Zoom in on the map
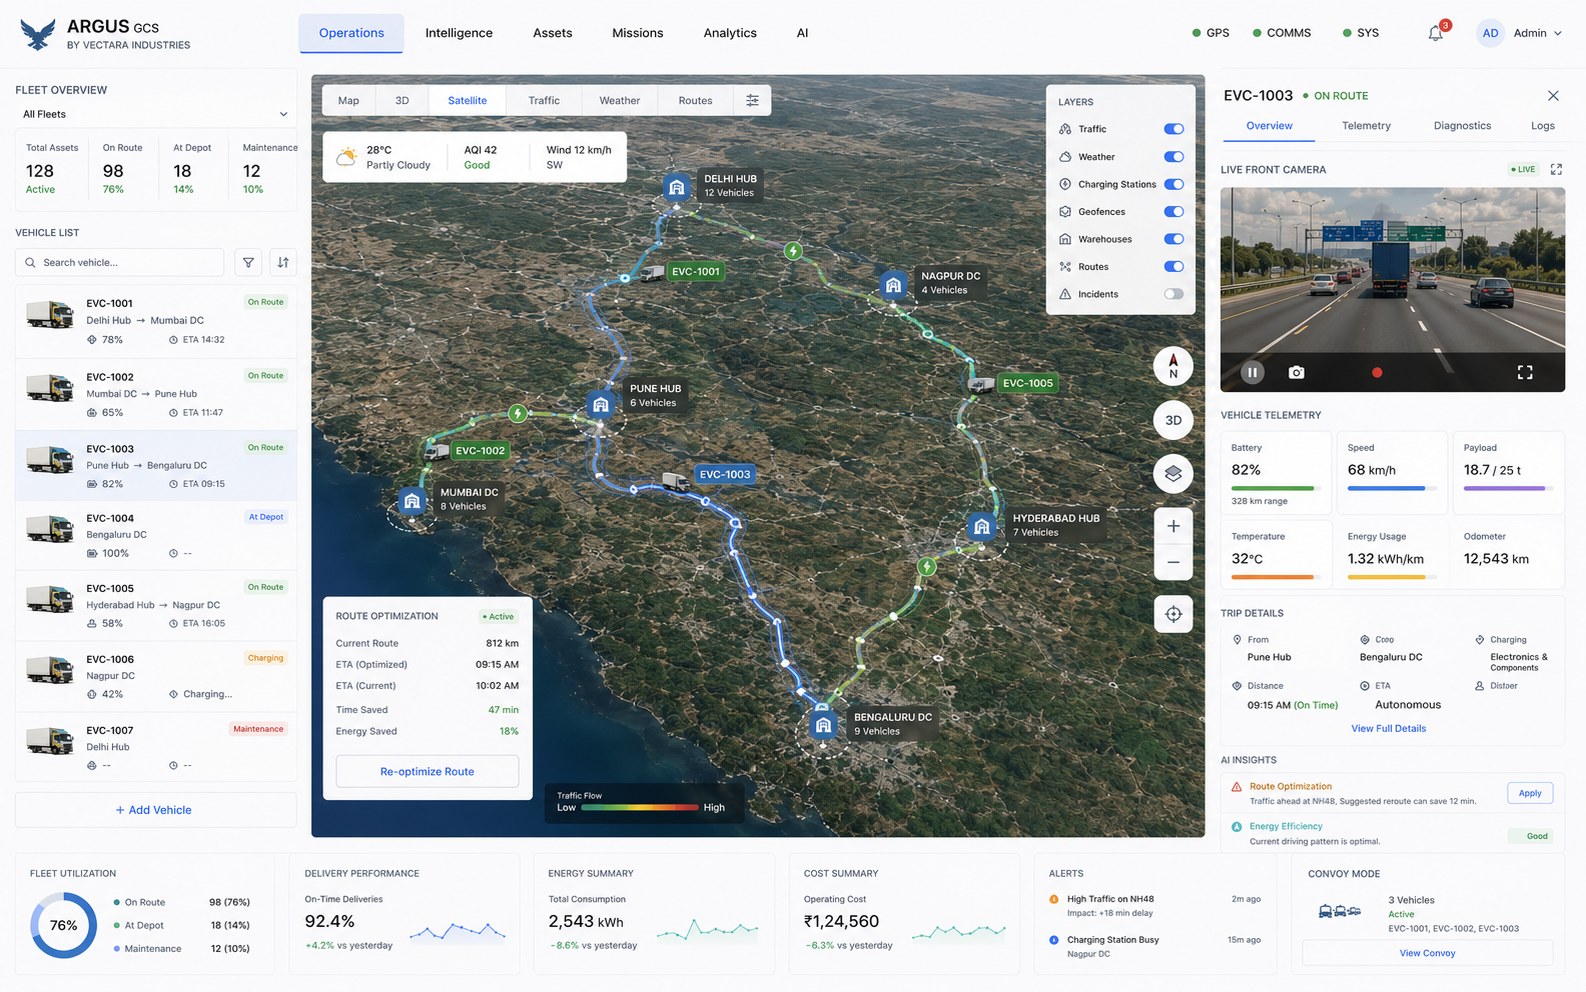This screenshot has width=1586, height=992. 1173,526
